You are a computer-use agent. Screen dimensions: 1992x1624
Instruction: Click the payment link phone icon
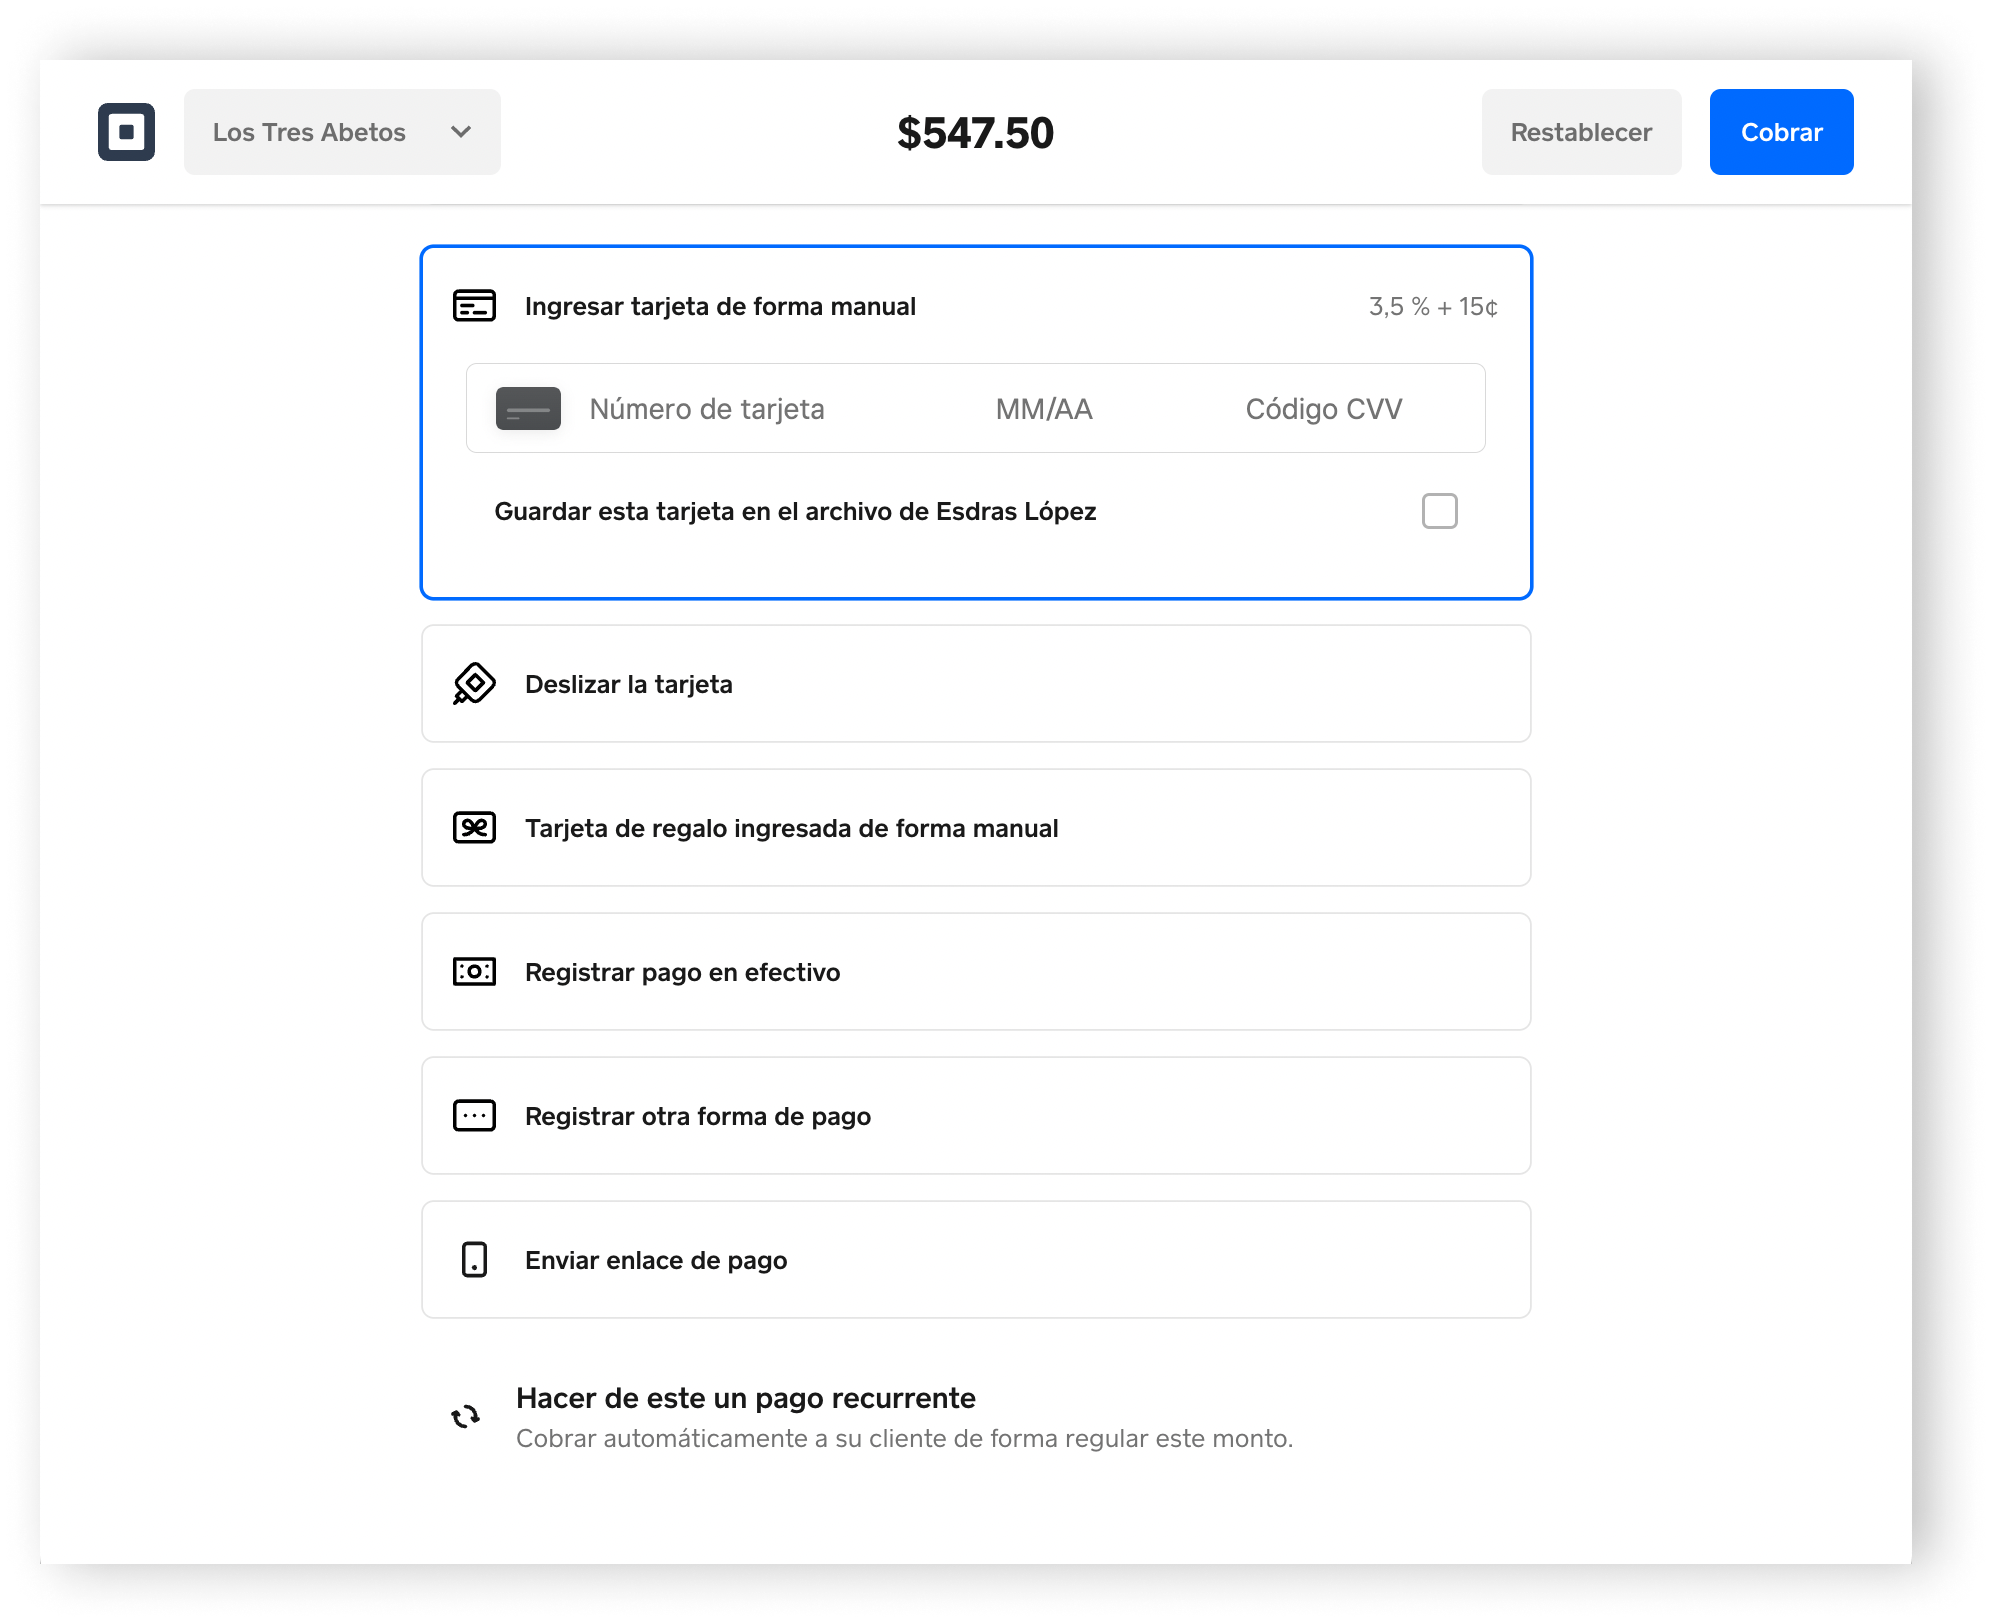(474, 1260)
